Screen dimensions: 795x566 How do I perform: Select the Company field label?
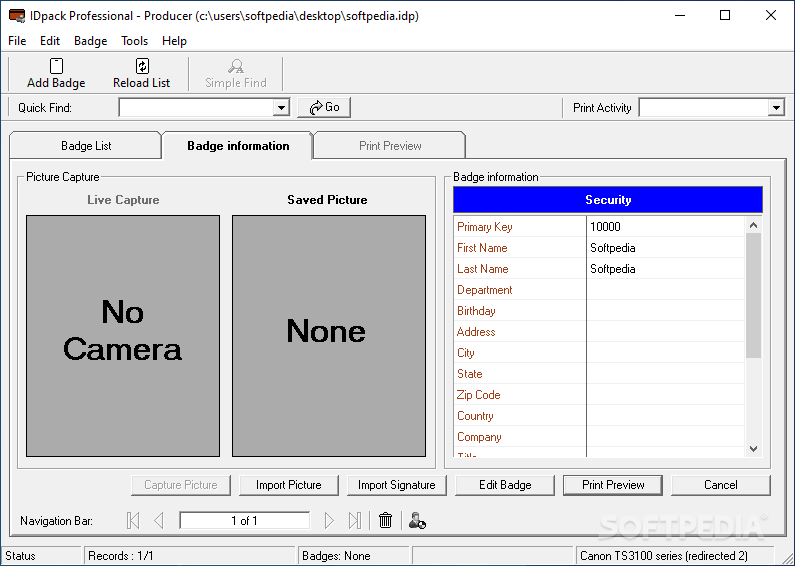tap(479, 437)
